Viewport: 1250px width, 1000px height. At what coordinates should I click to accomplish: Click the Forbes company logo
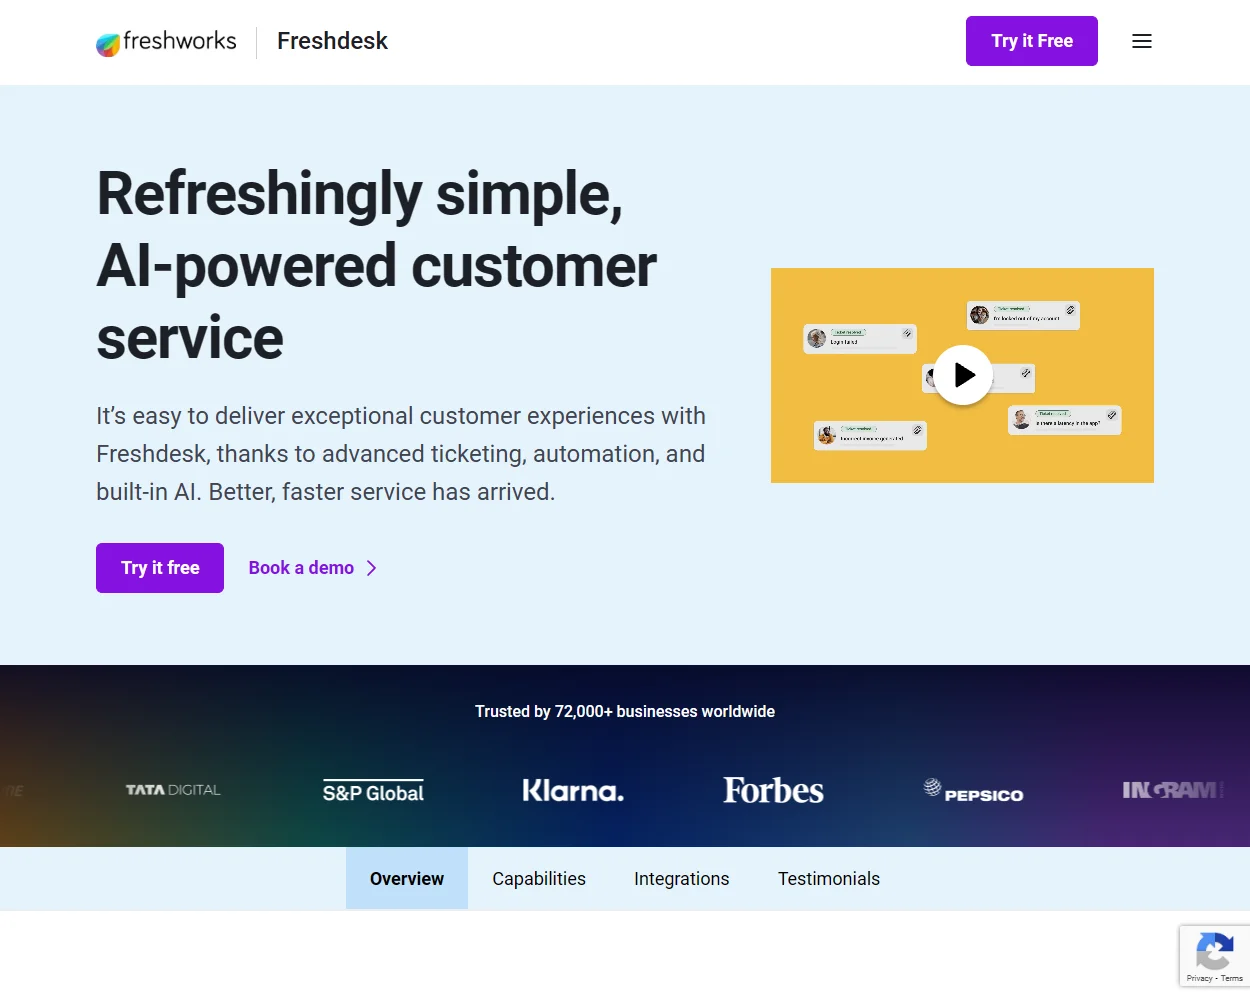[x=773, y=790]
